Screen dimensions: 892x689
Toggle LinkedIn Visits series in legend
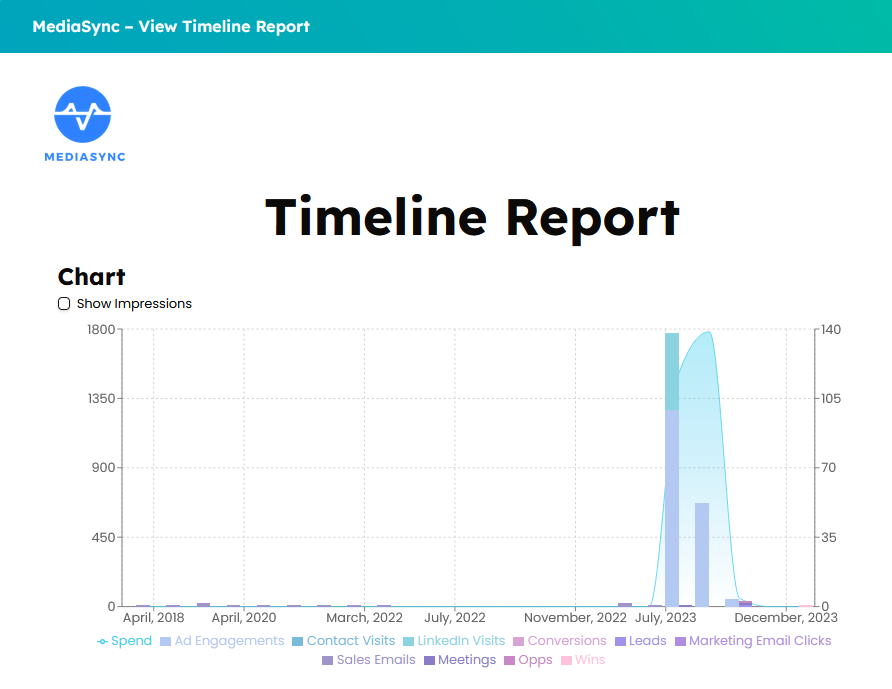tap(453, 641)
